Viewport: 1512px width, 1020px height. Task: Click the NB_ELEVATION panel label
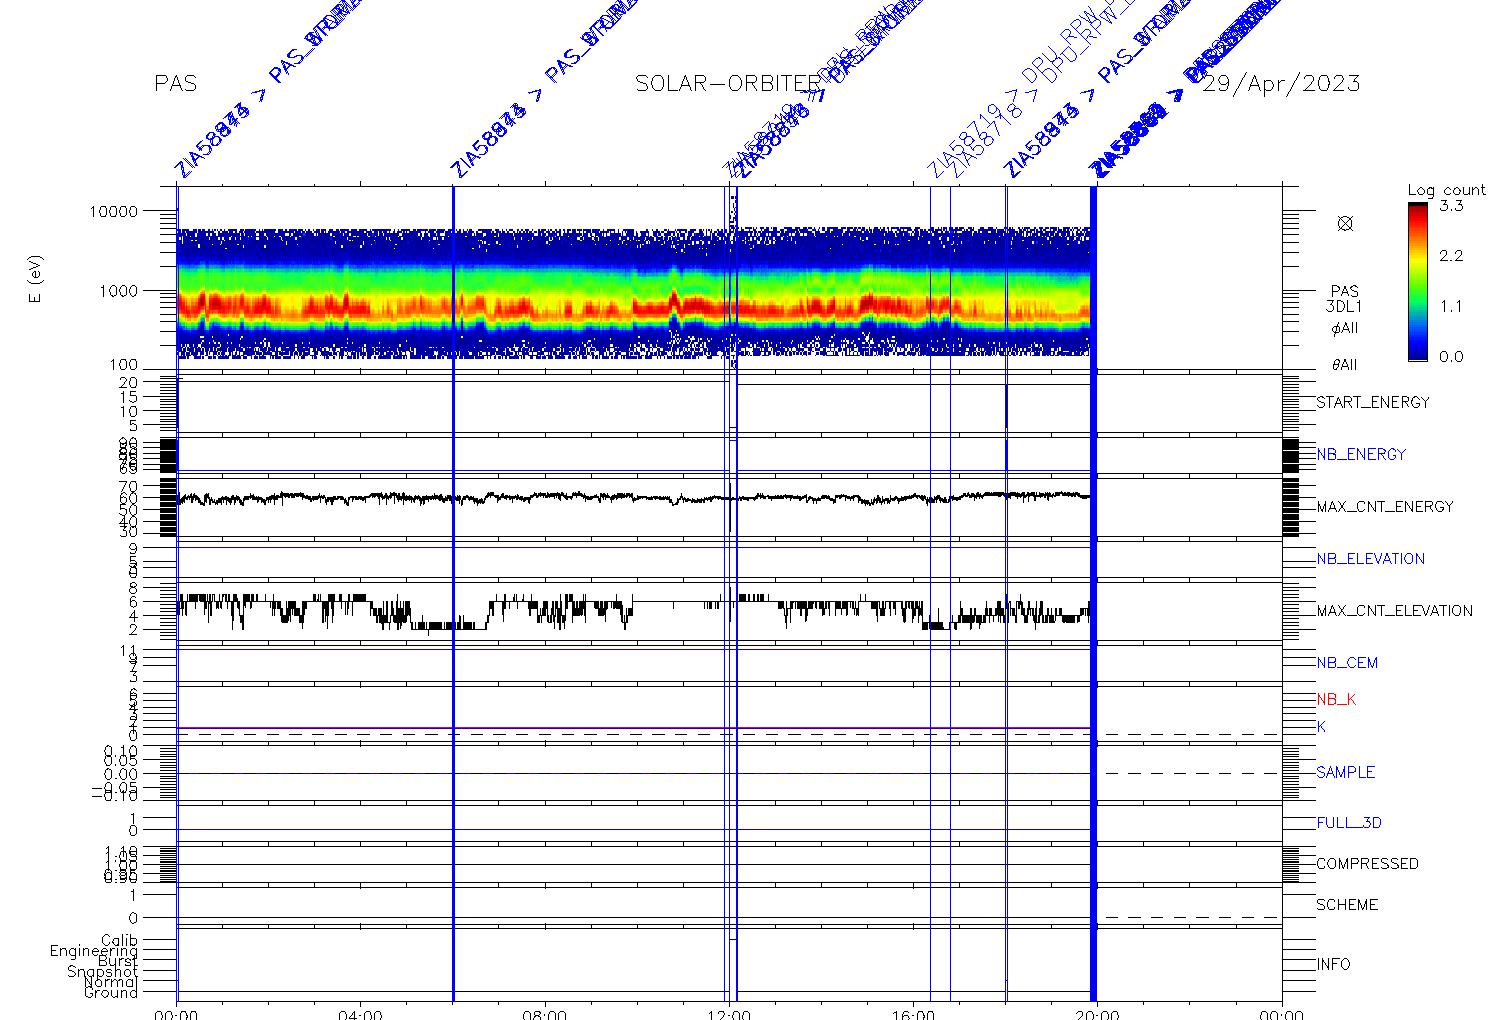[x=1370, y=558]
